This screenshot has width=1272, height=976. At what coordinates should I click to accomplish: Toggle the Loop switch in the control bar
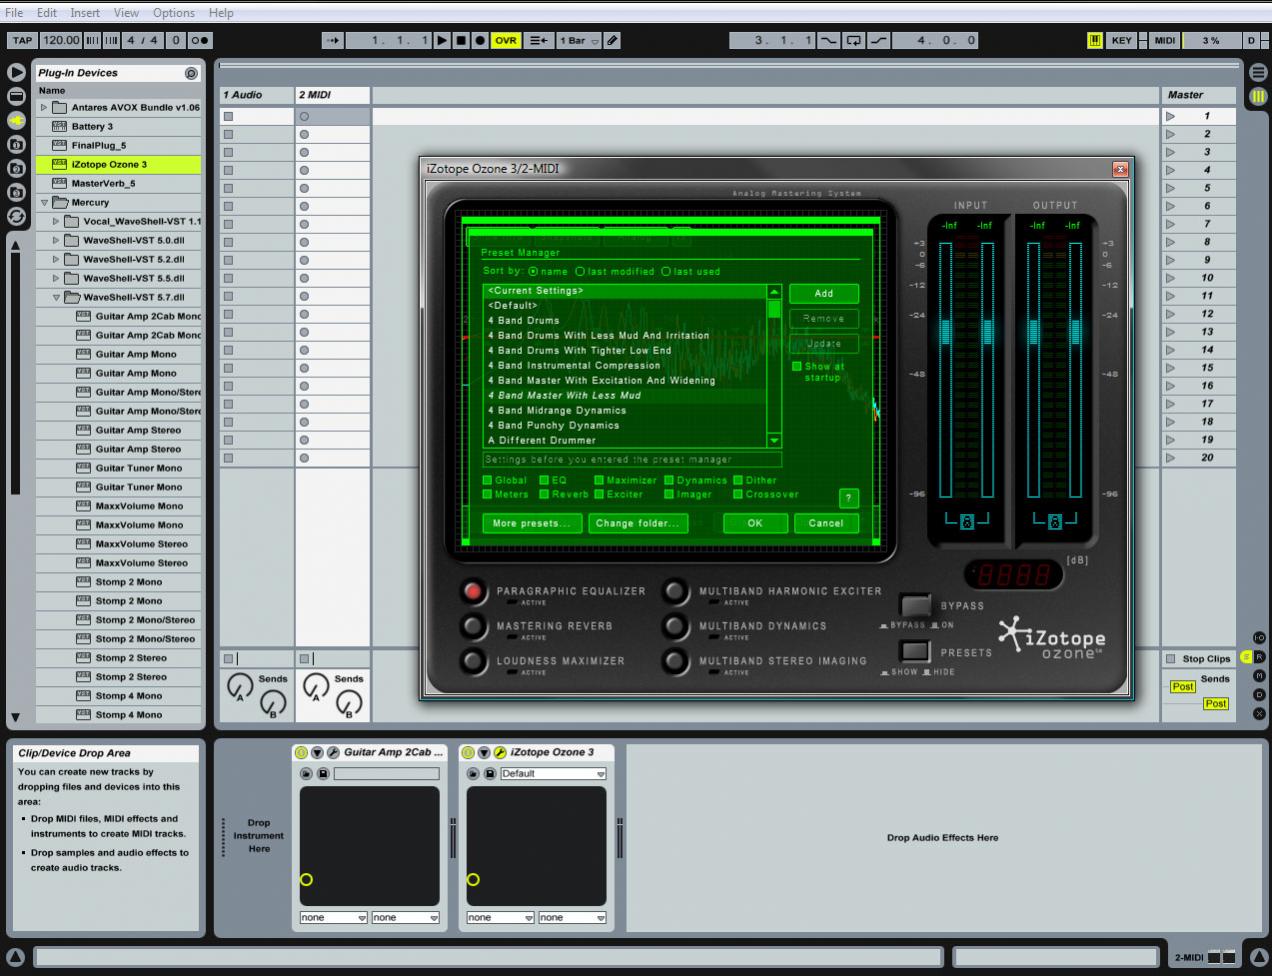854,40
